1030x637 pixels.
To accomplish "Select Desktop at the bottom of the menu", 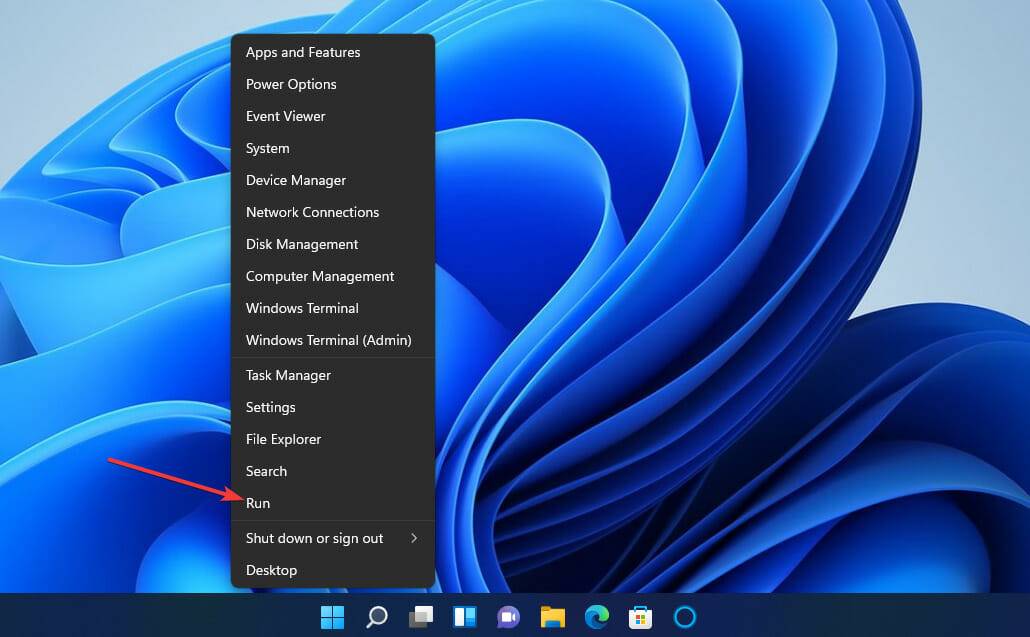I will [x=271, y=570].
